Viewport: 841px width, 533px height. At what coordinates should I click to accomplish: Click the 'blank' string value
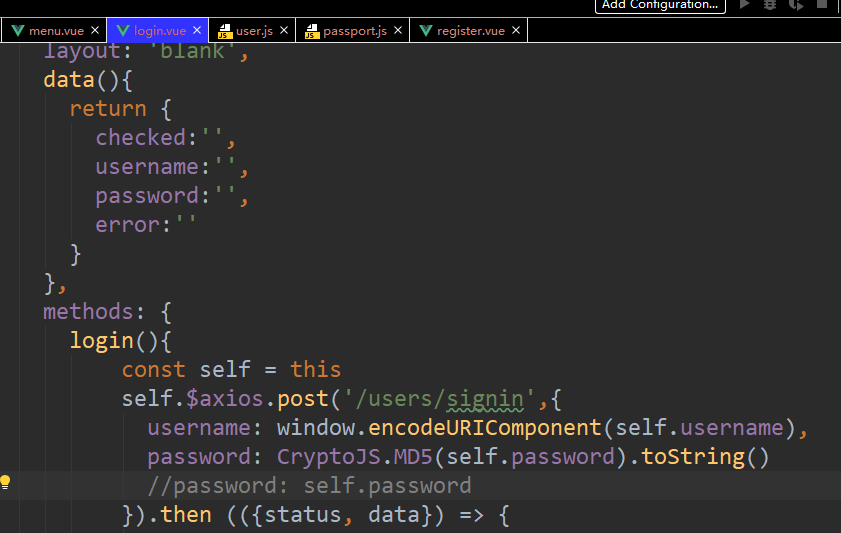[192, 51]
